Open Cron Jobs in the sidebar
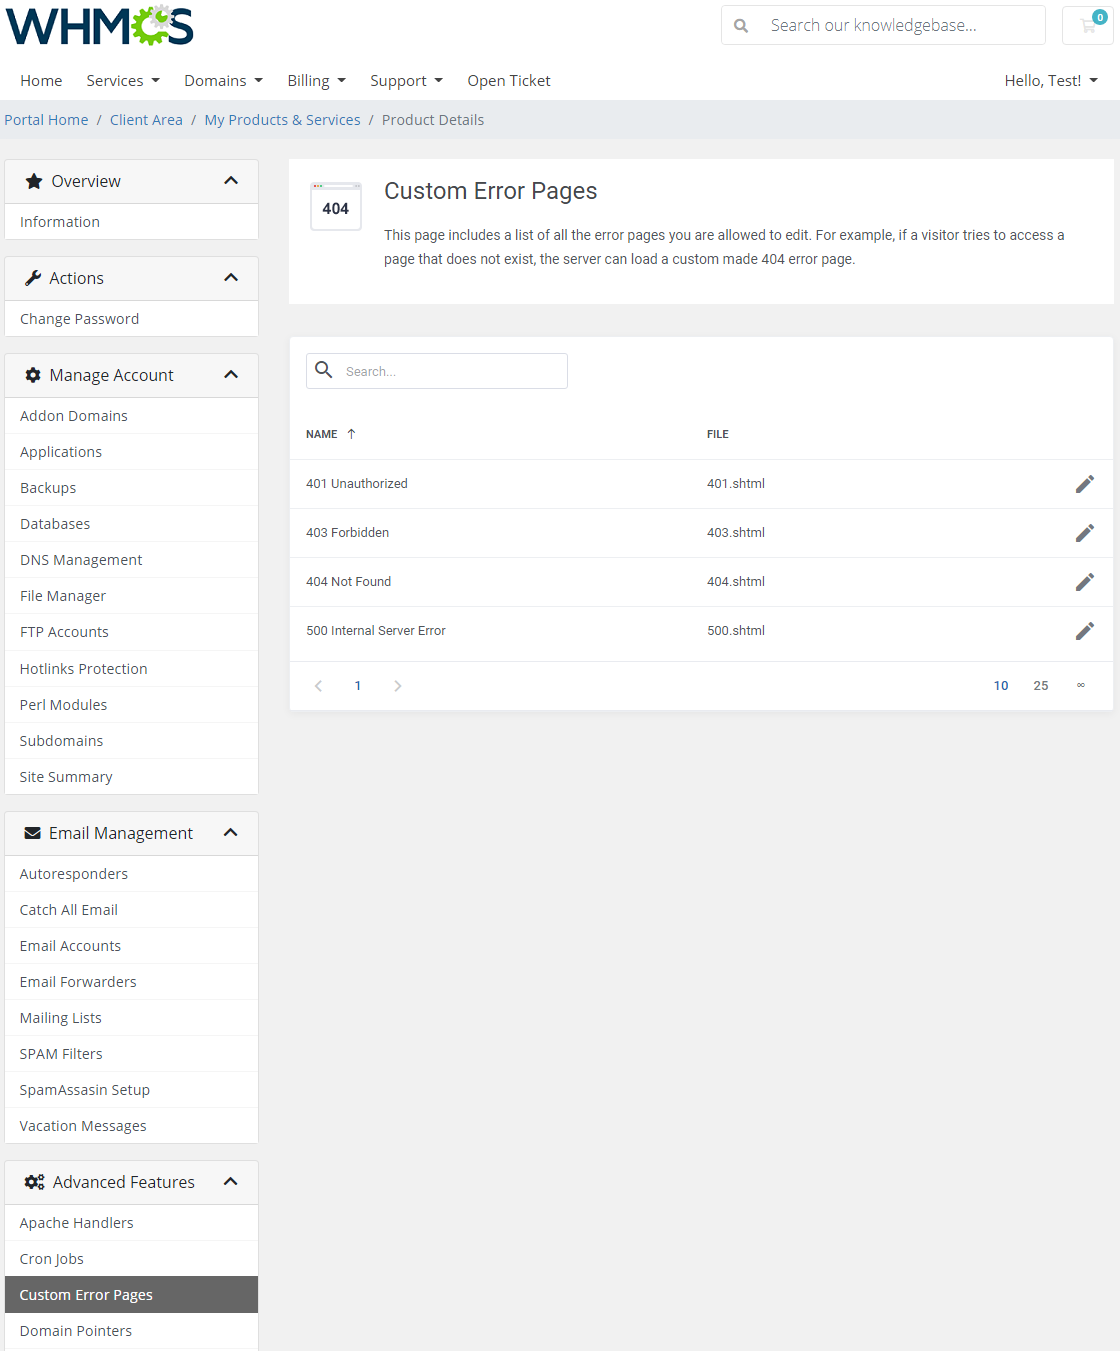1120x1351 pixels. pyautogui.click(x=131, y=1259)
